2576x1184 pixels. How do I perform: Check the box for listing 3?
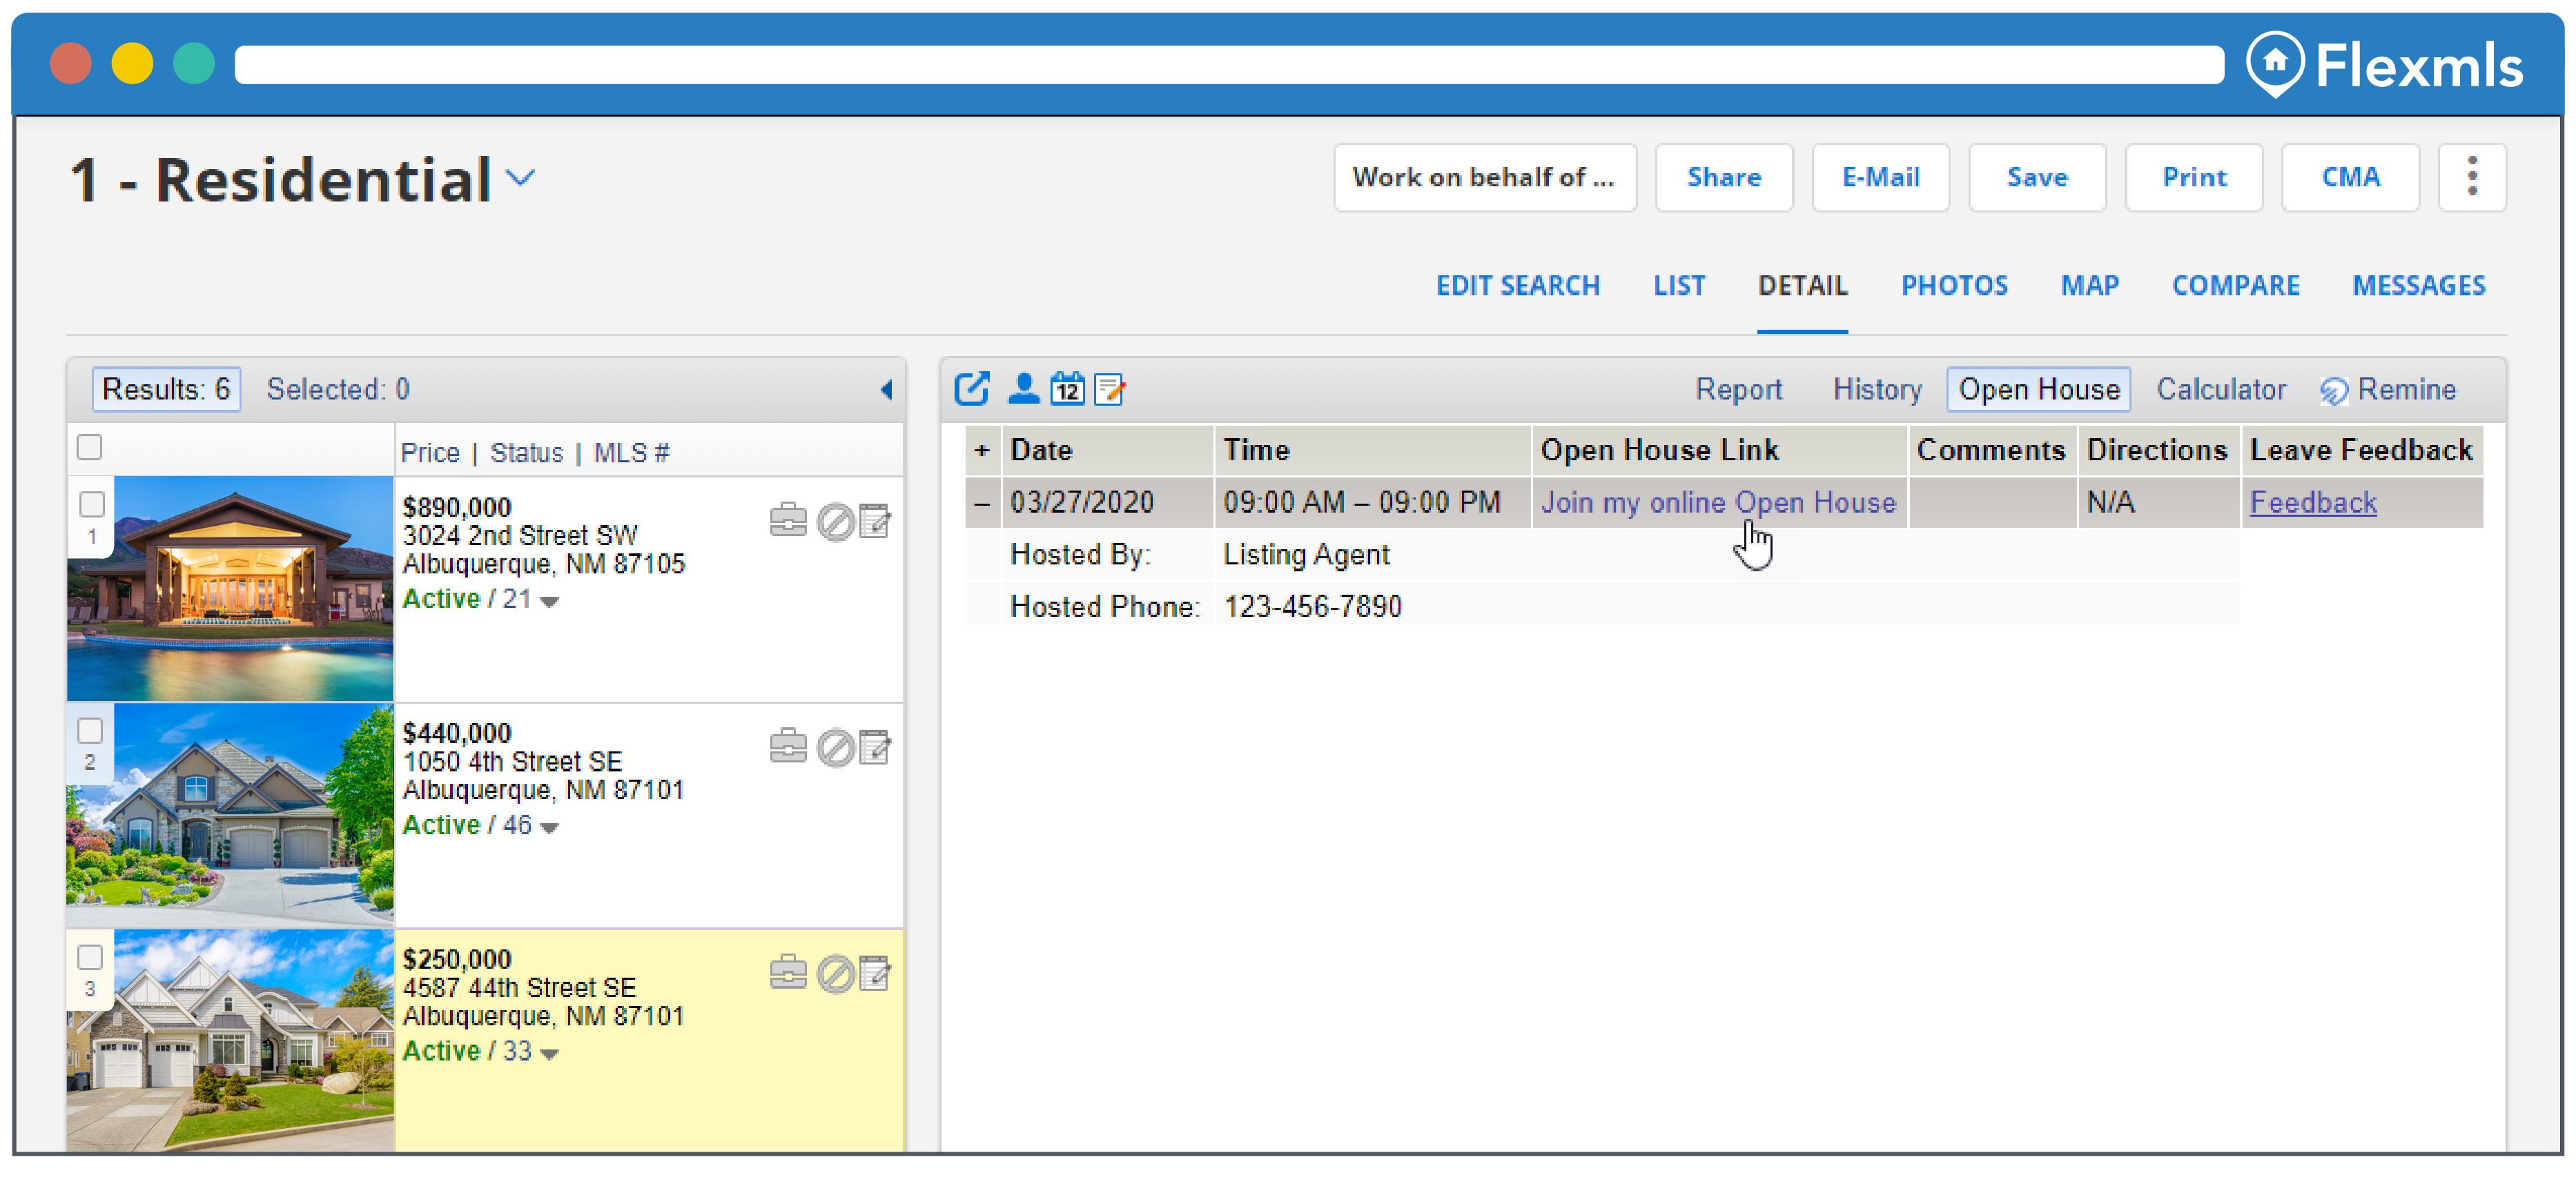(x=90, y=957)
